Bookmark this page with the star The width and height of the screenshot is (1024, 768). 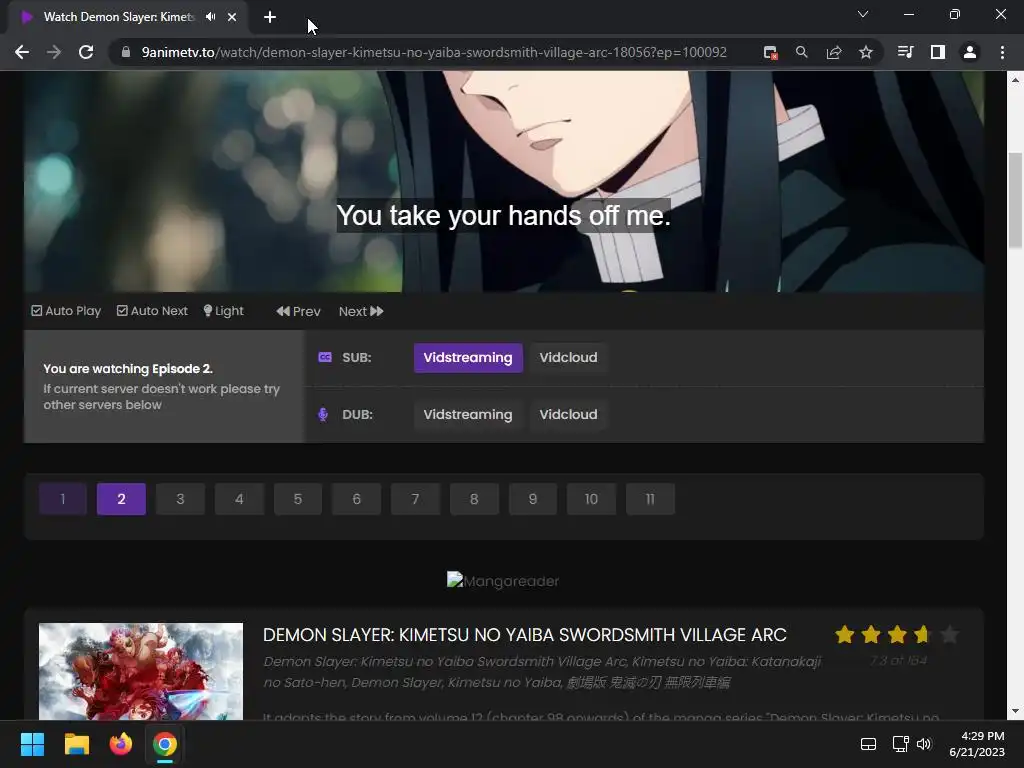[866, 52]
